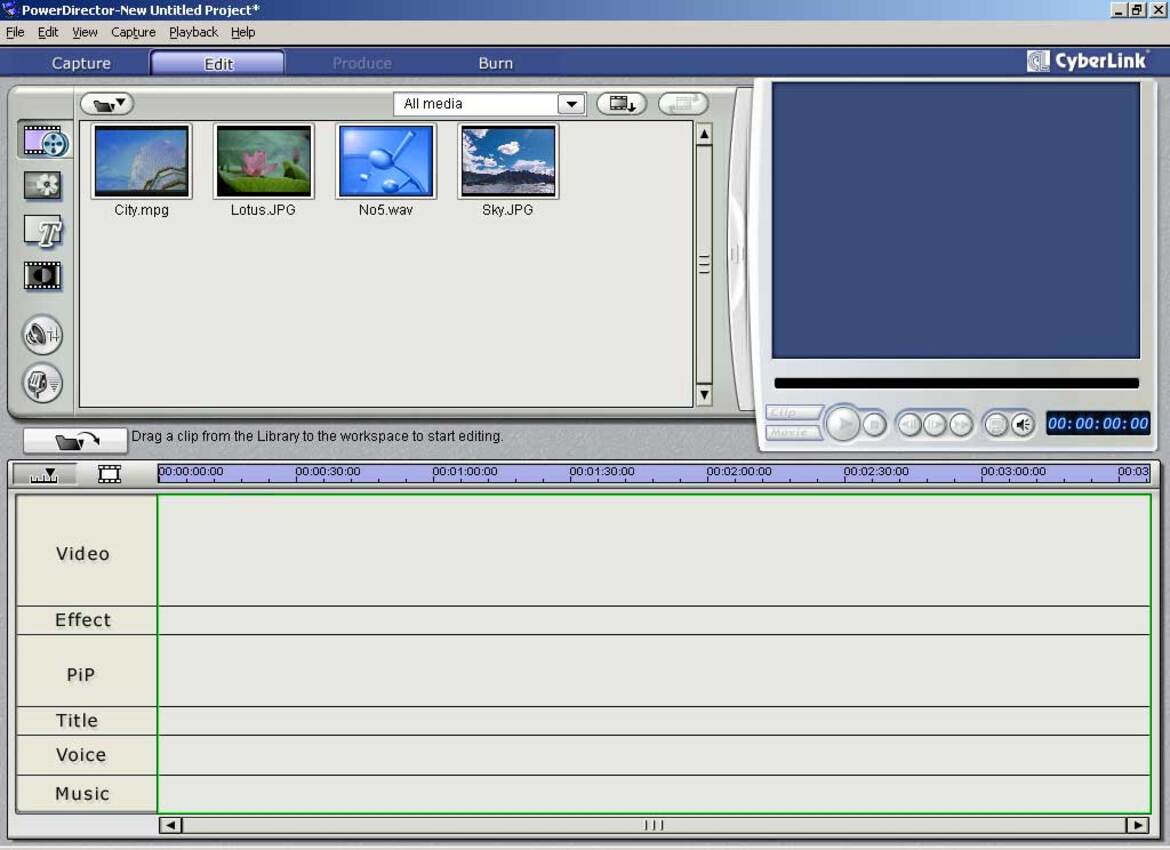Take a snapshot of the preview

coord(995,425)
